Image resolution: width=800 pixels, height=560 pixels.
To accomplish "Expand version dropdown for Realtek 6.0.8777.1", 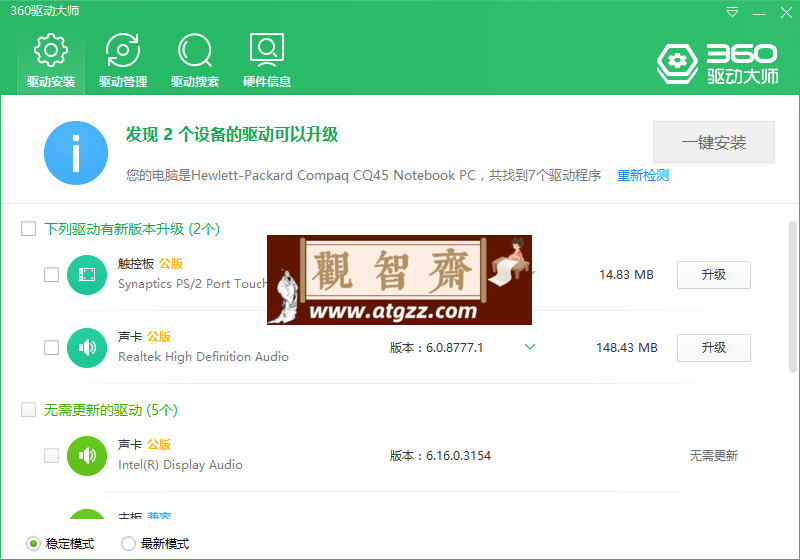I will (x=530, y=347).
